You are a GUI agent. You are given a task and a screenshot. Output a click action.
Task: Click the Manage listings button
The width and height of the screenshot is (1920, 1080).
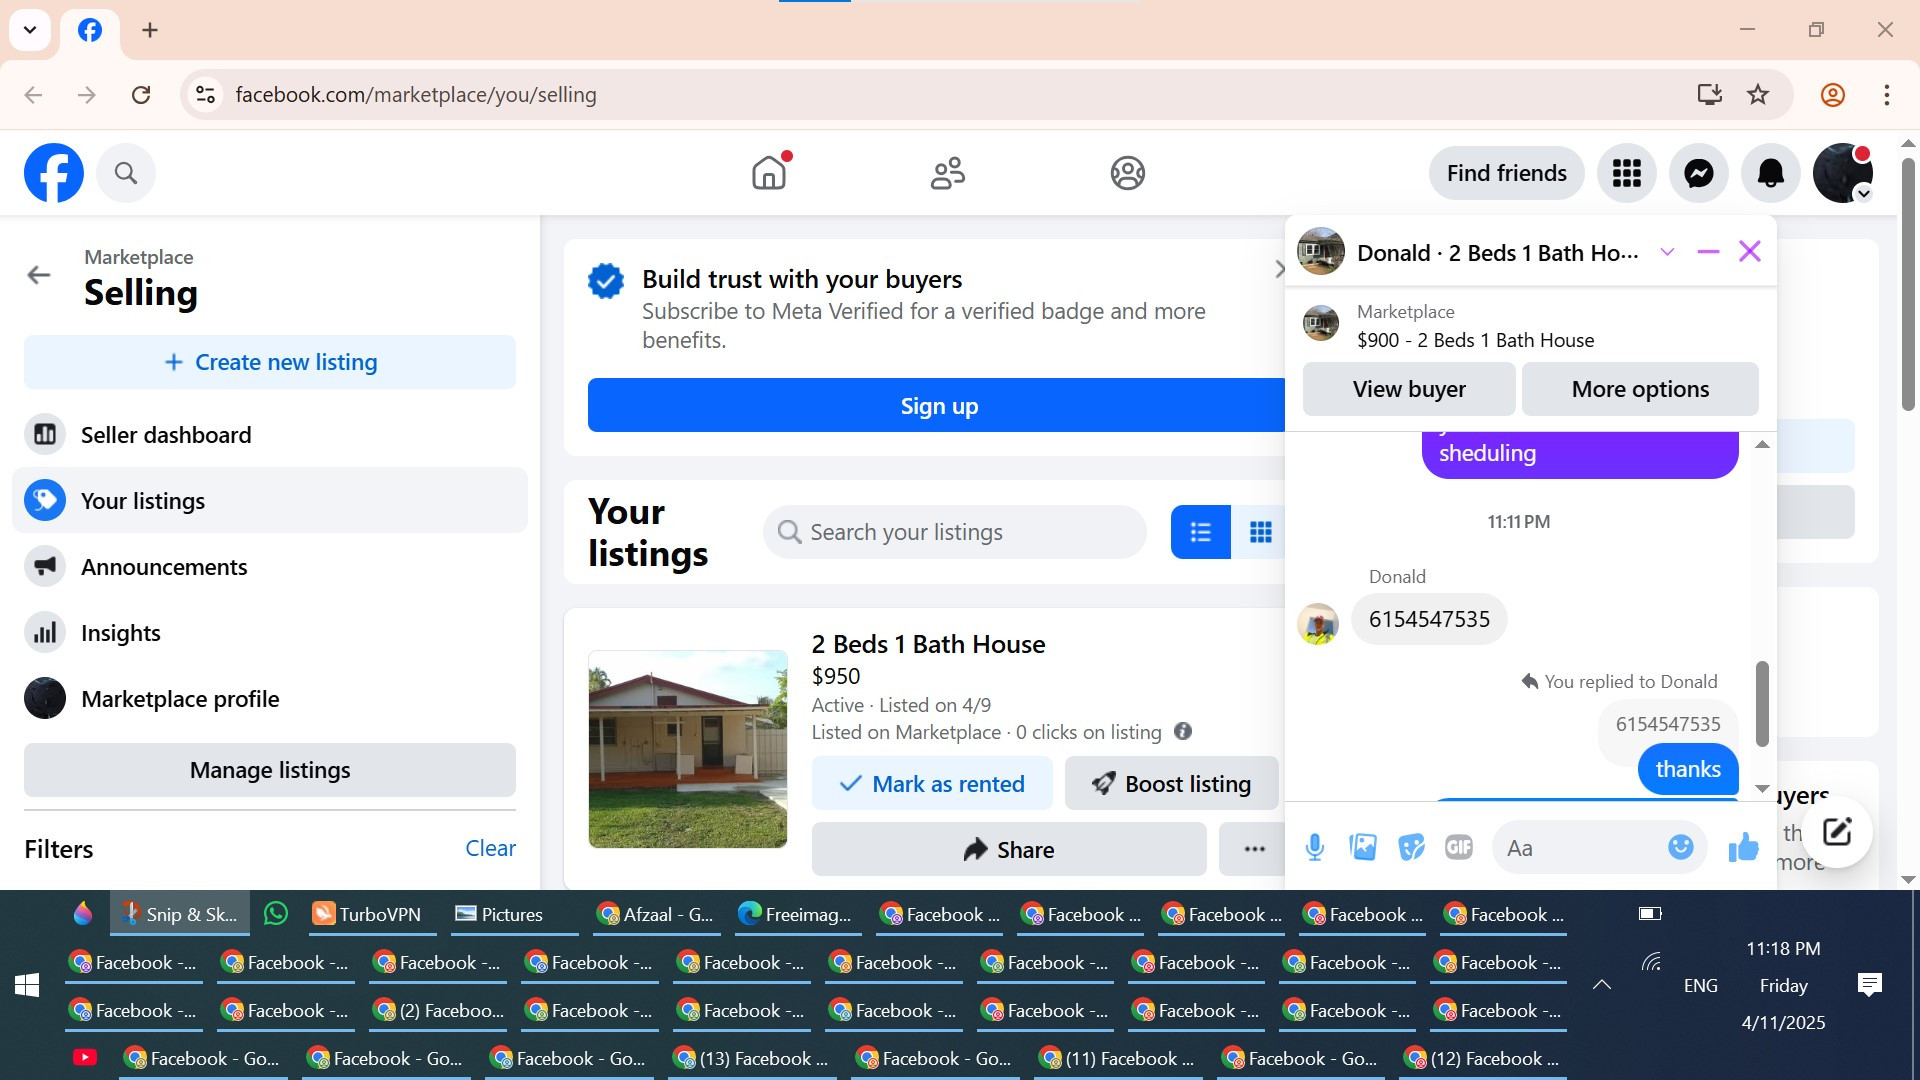pyautogui.click(x=270, y=770)
